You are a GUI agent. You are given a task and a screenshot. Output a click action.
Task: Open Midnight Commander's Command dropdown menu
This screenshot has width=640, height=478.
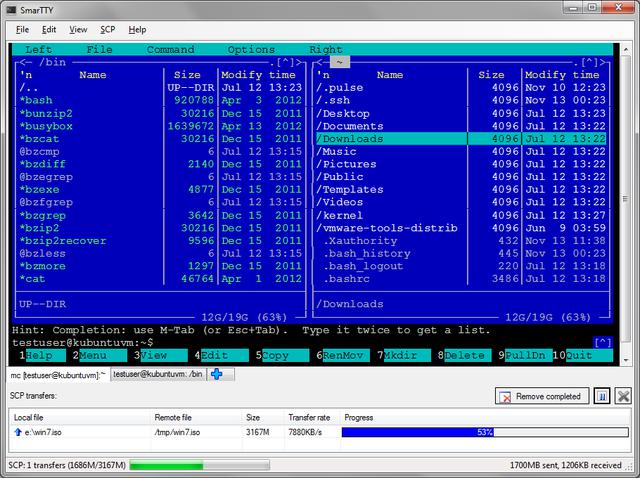coord(170,49)
